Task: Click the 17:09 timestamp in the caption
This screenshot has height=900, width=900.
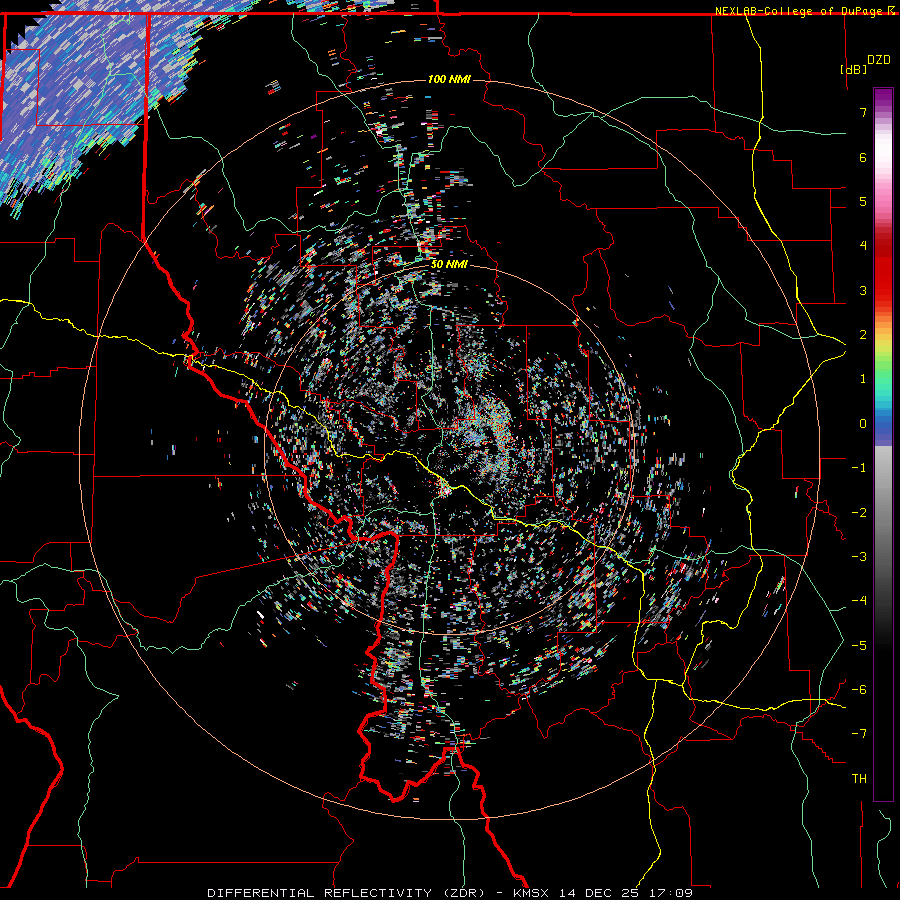Action: coord(672,893)
